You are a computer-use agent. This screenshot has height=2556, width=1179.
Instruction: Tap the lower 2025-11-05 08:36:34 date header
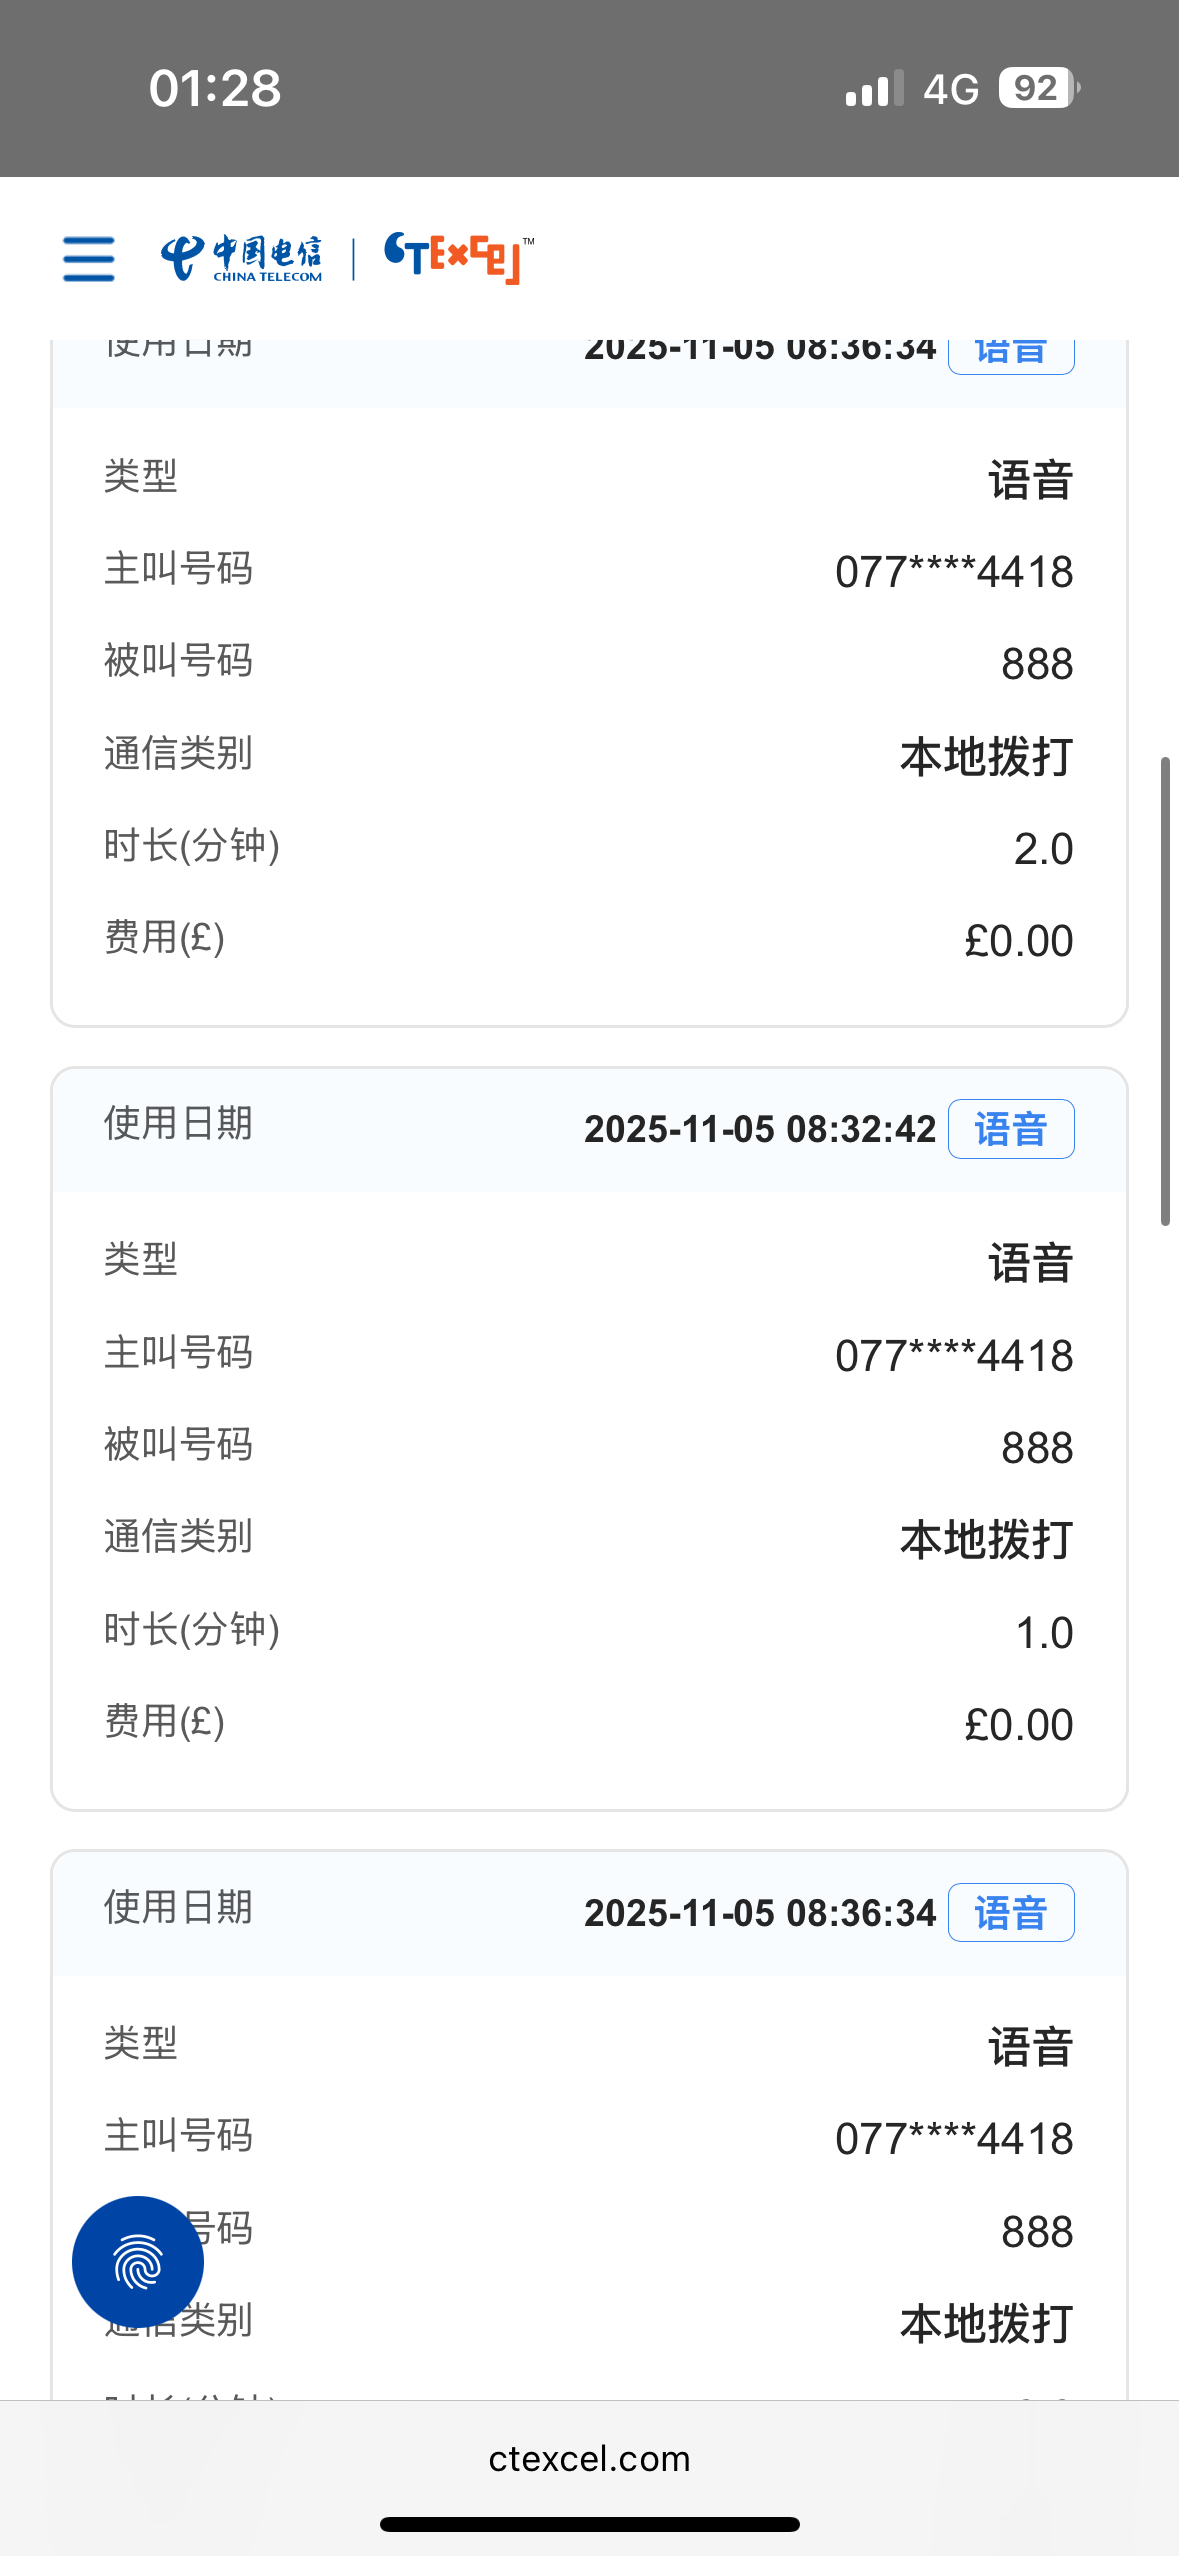tap(760, 1913)
